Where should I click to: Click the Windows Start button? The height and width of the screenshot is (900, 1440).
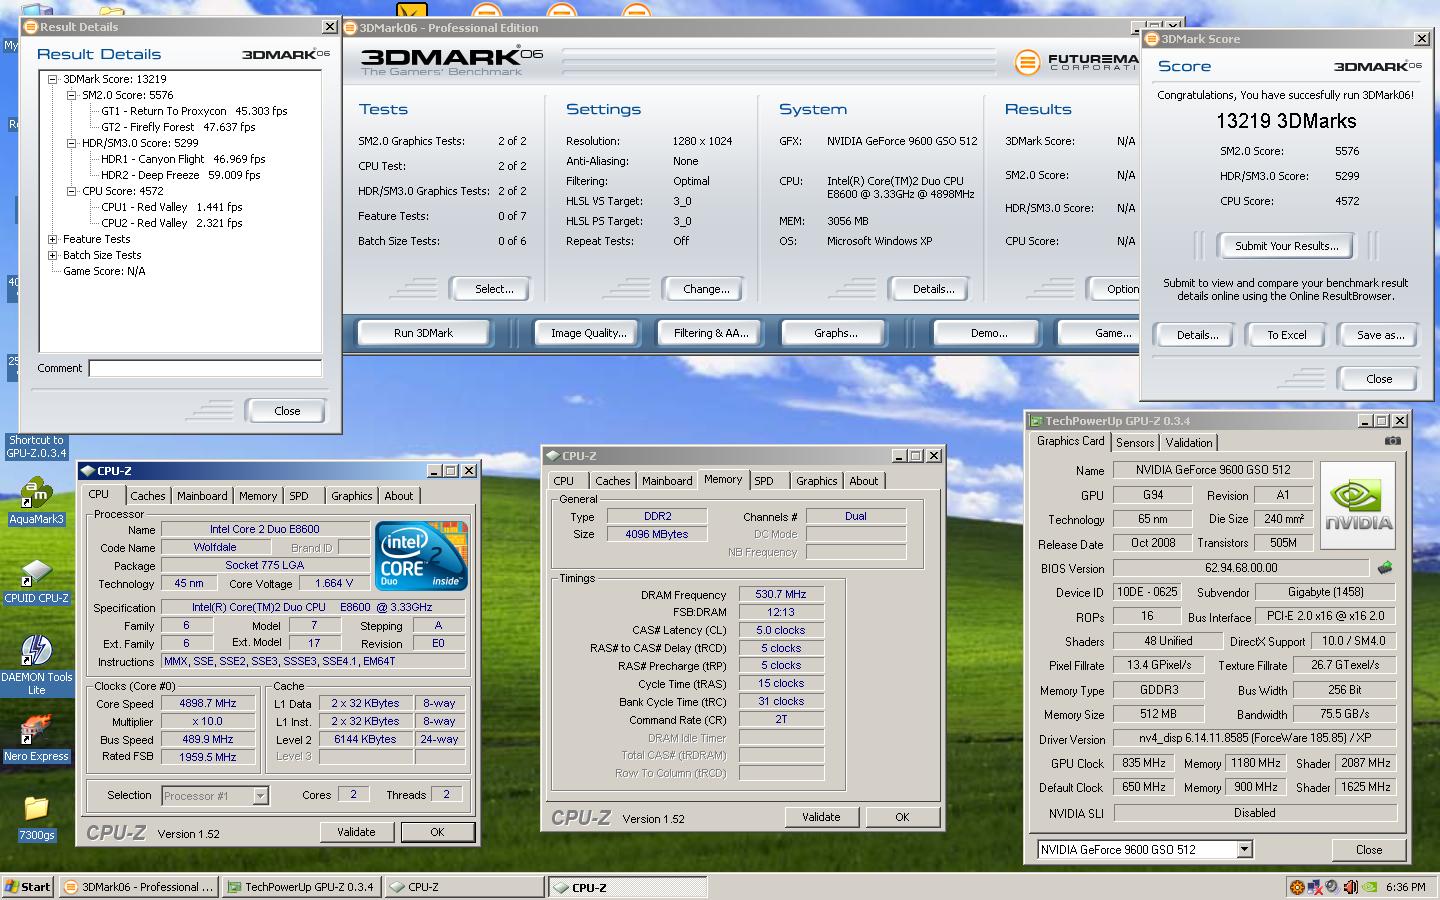28,887
